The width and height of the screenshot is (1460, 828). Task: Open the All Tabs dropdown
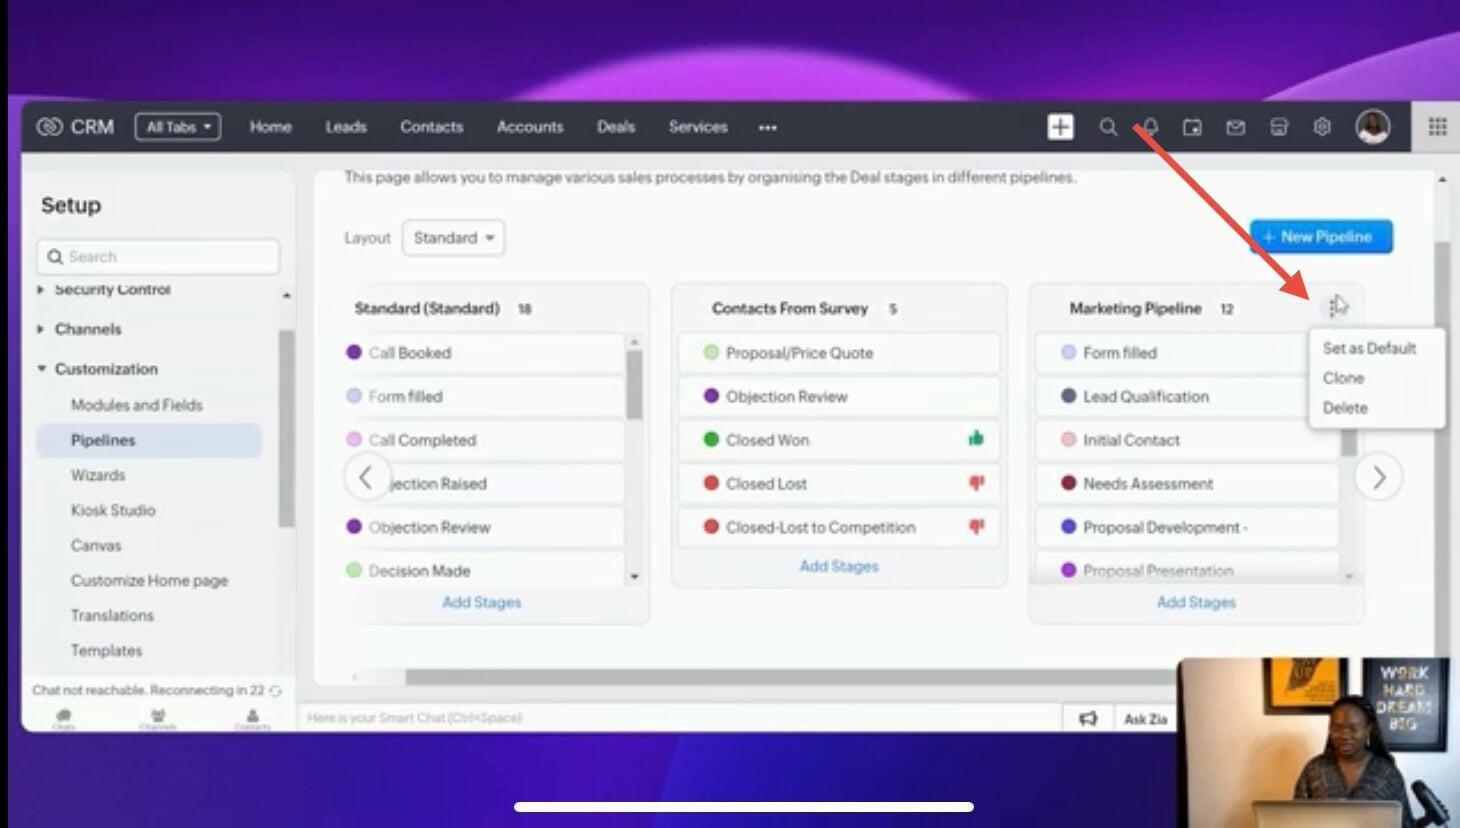178,127
